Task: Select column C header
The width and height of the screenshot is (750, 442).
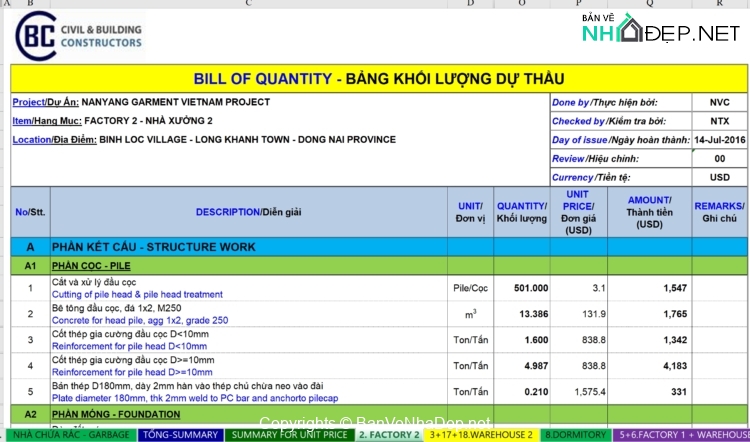Action: pyautogui.click(x=246, y=4)
